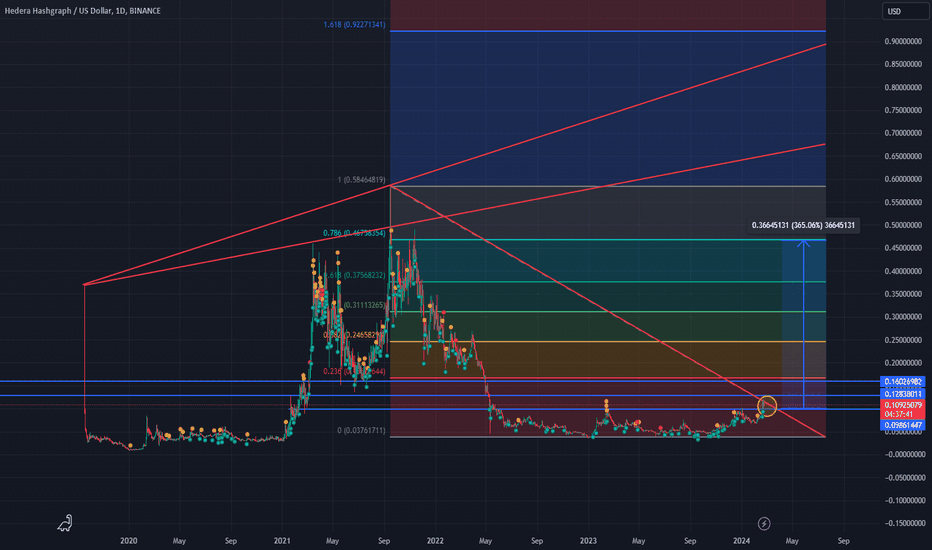
Task: Select the blue vertical measurement arrow
Action: pyautogui.click(x=804, y=324)
